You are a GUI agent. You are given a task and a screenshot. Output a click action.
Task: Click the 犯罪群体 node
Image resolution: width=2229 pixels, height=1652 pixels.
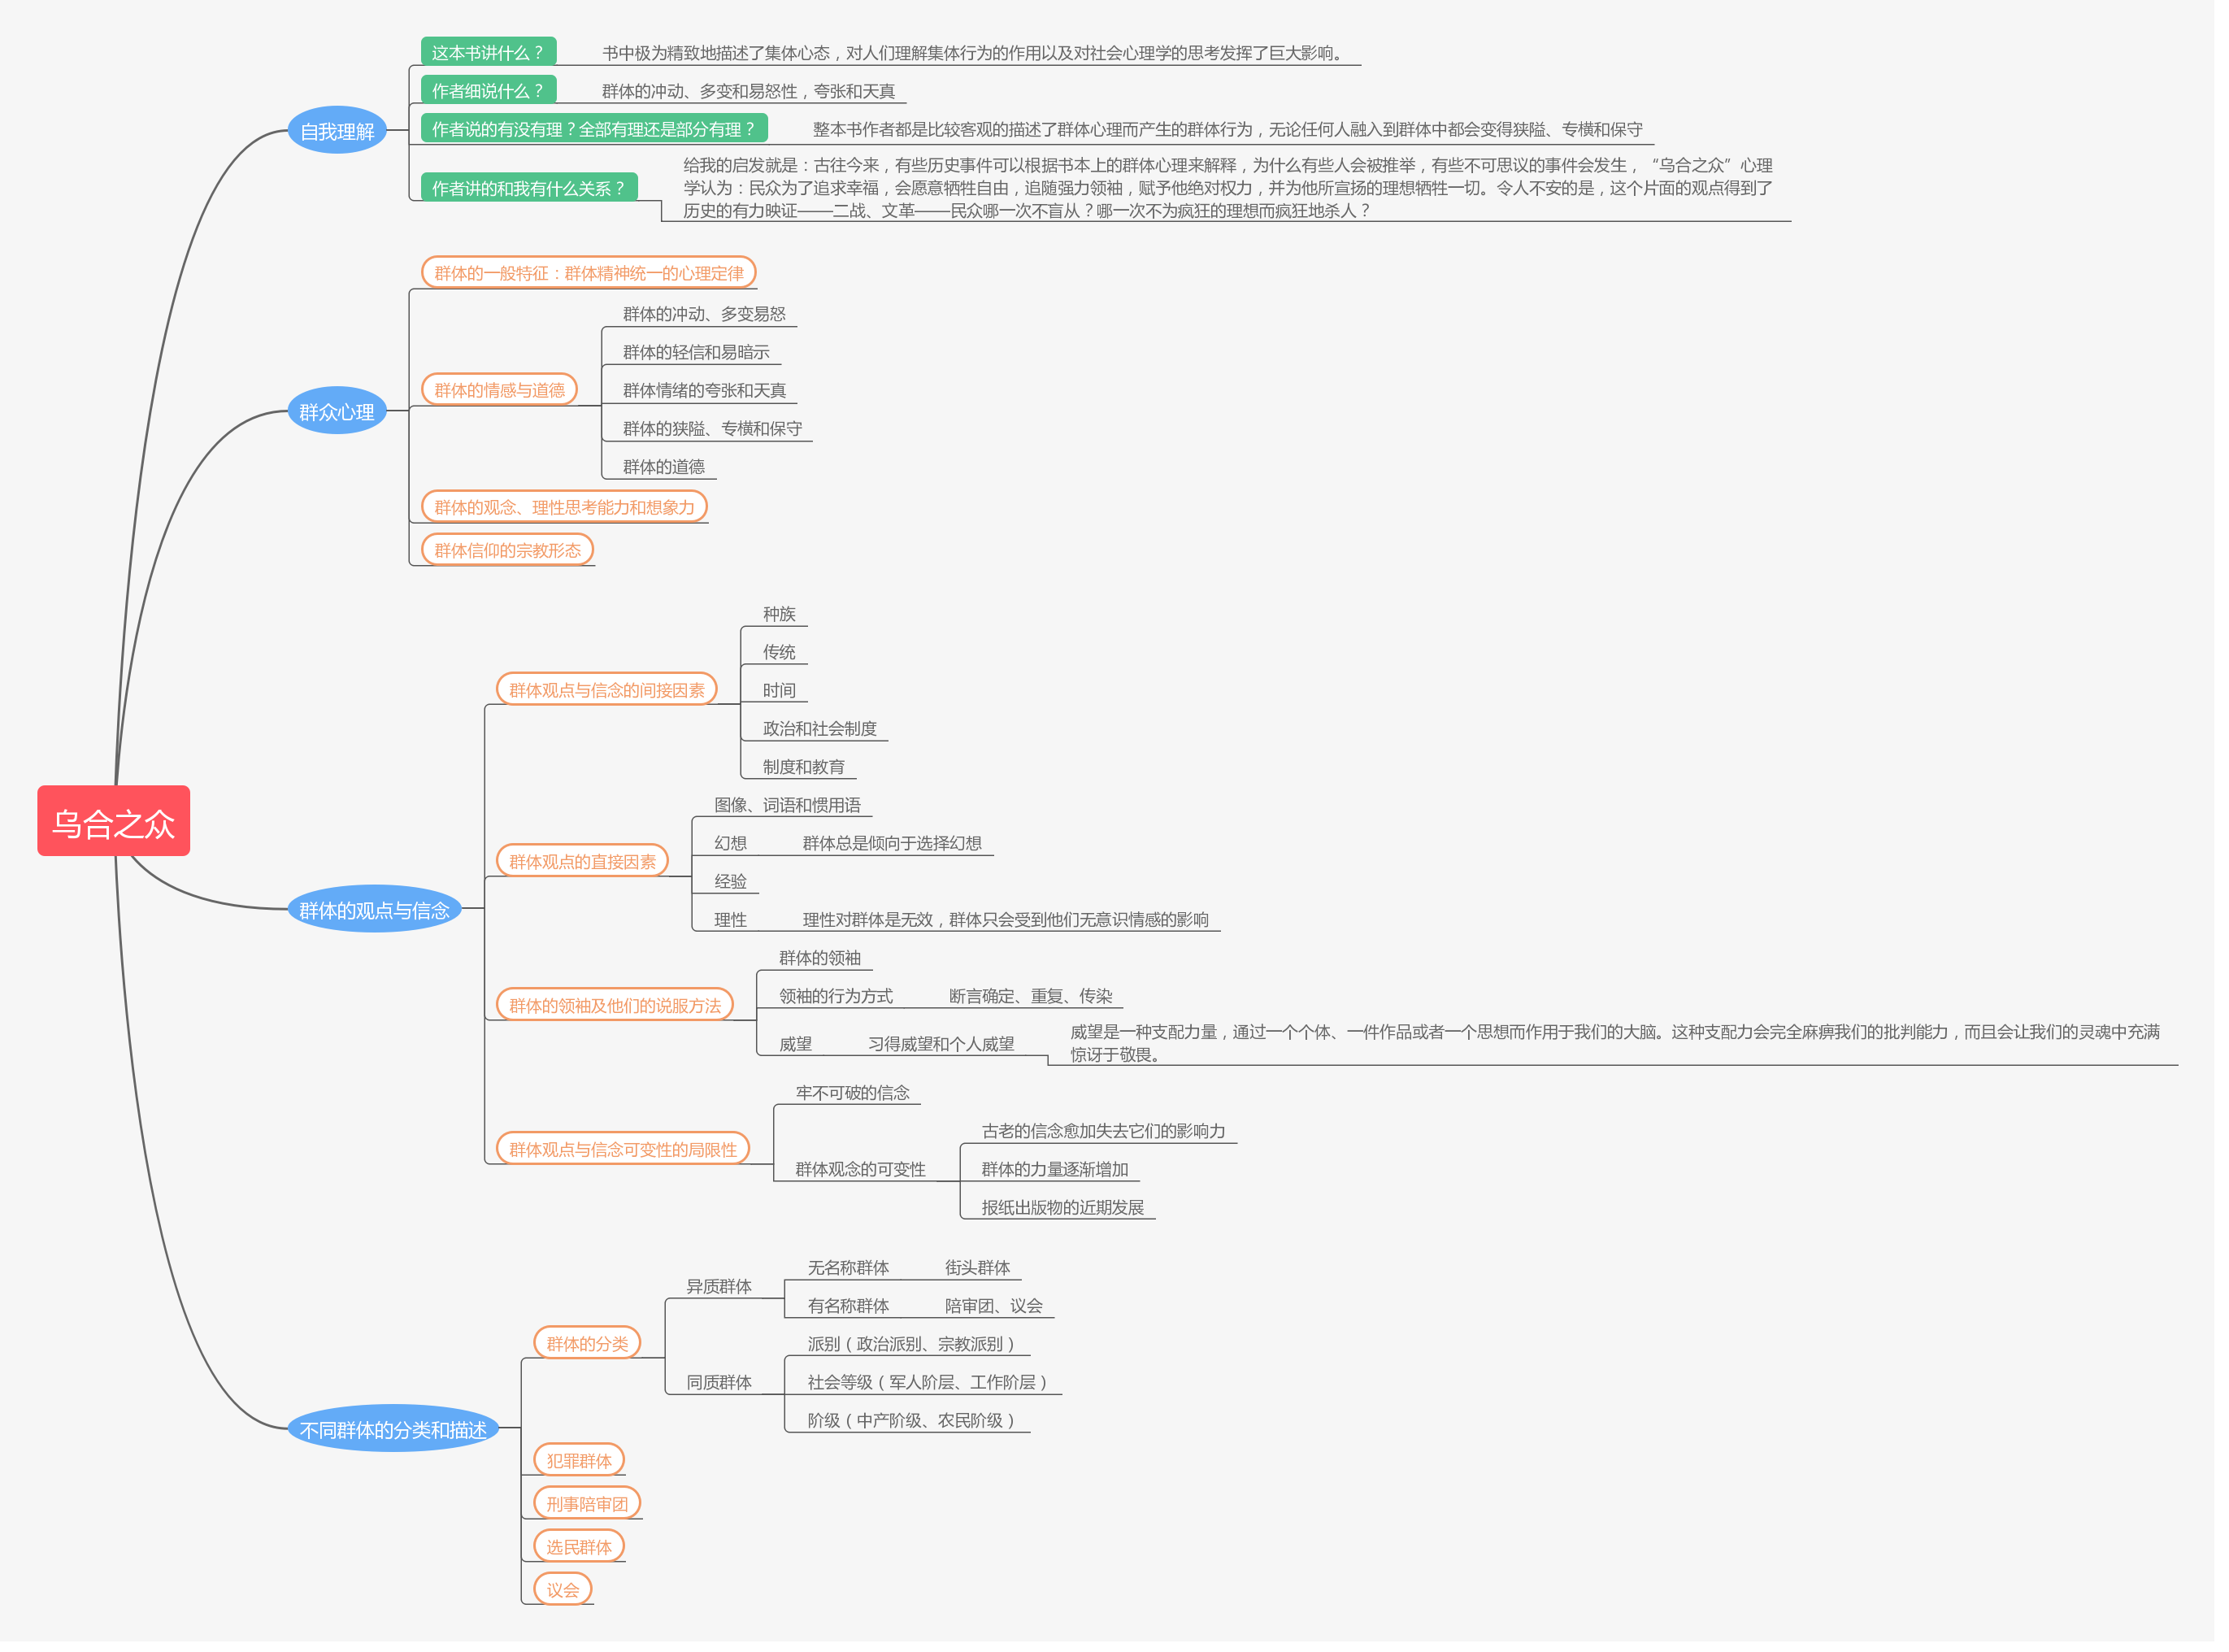pos(579,1459)
